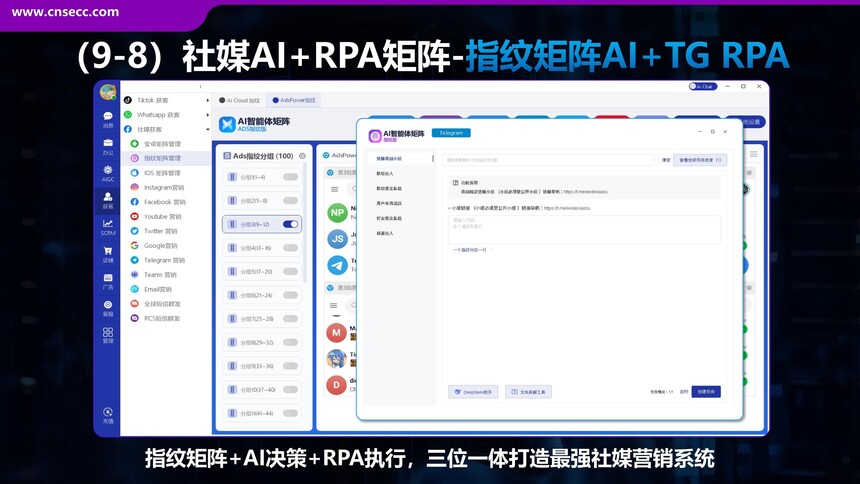Click the user avatar at rail top
This screenshot has width=860, height=484.
108,92
